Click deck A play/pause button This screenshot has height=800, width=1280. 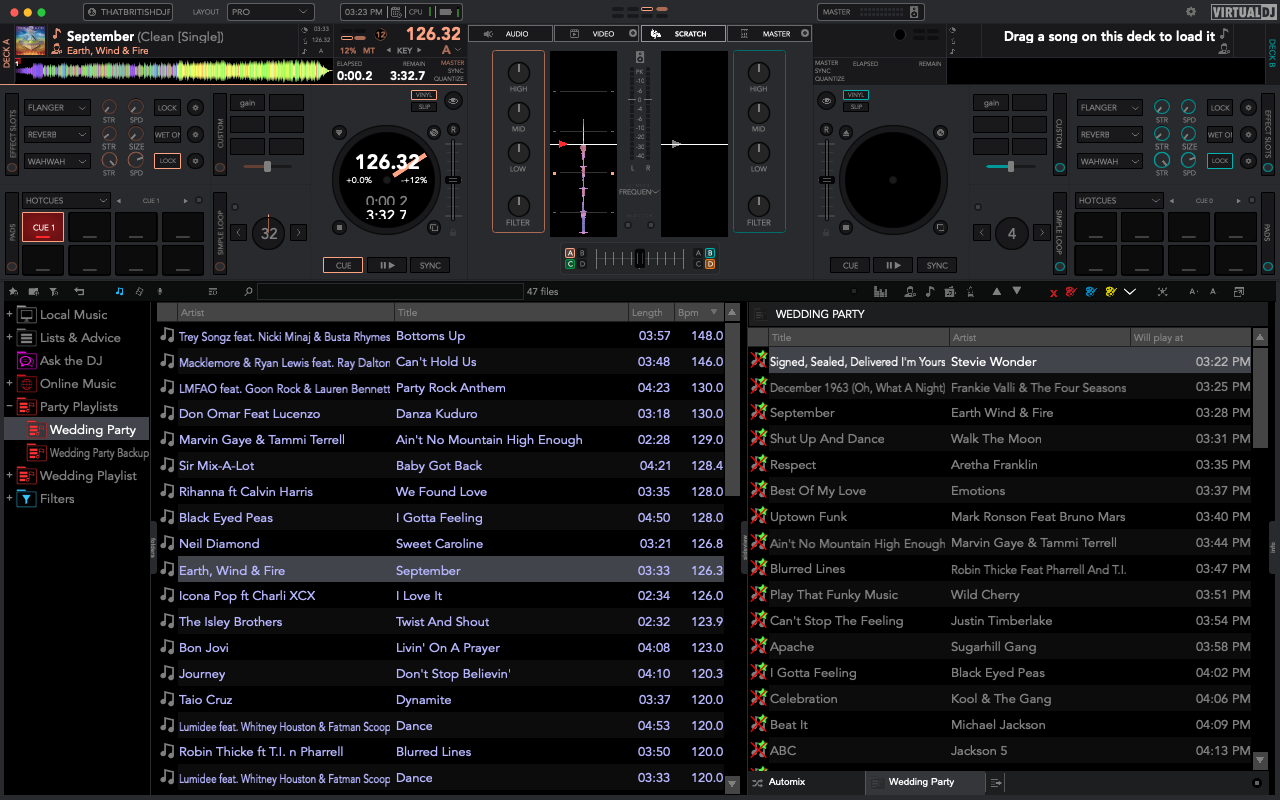point(387,265)
